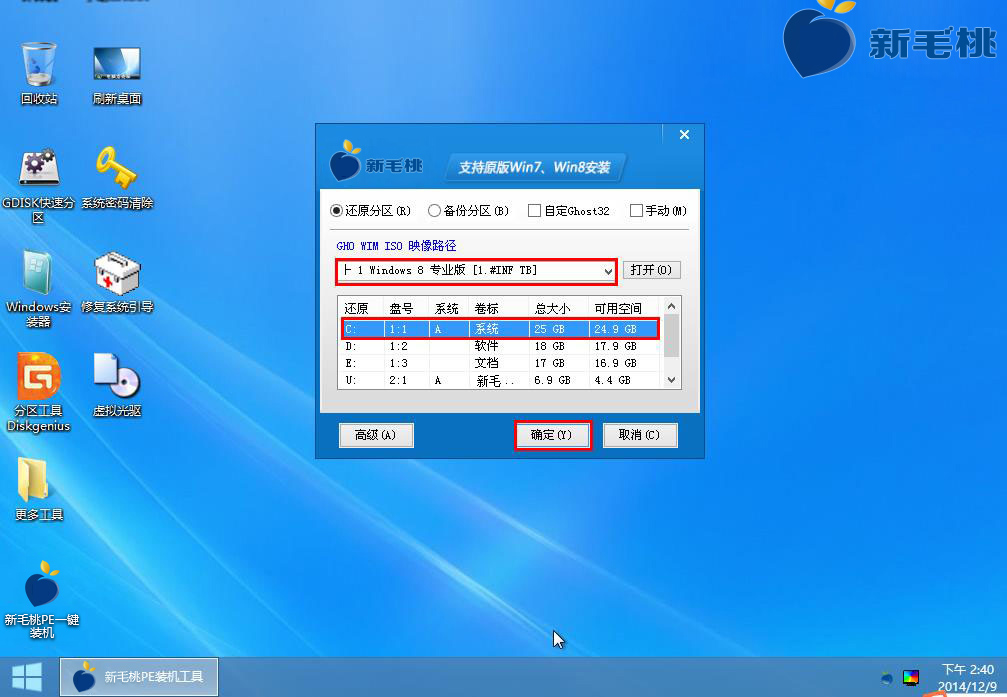Click the 可用空间 column header

point(624,308)
